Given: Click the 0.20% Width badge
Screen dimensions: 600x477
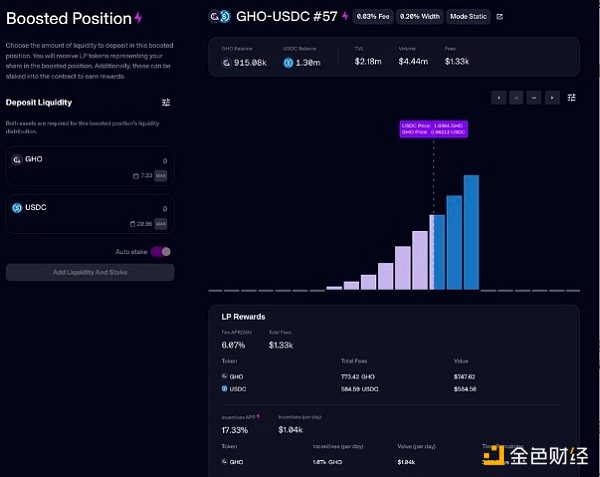Looking at the screenshot, I should 420,17.
